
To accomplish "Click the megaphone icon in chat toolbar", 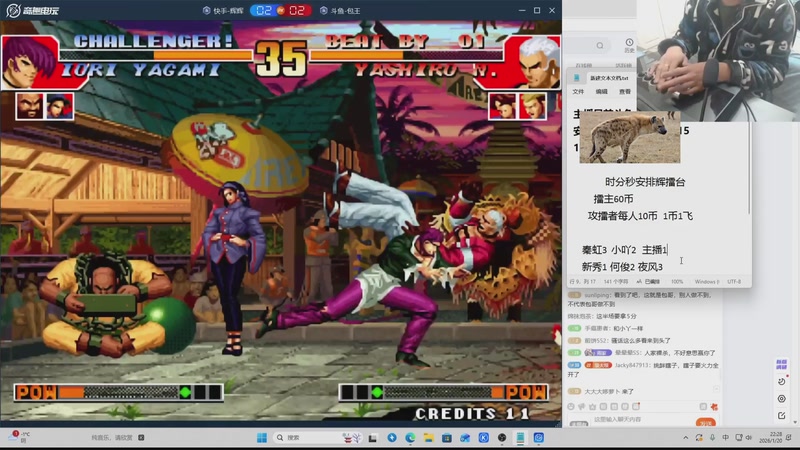I will (582, 407).
